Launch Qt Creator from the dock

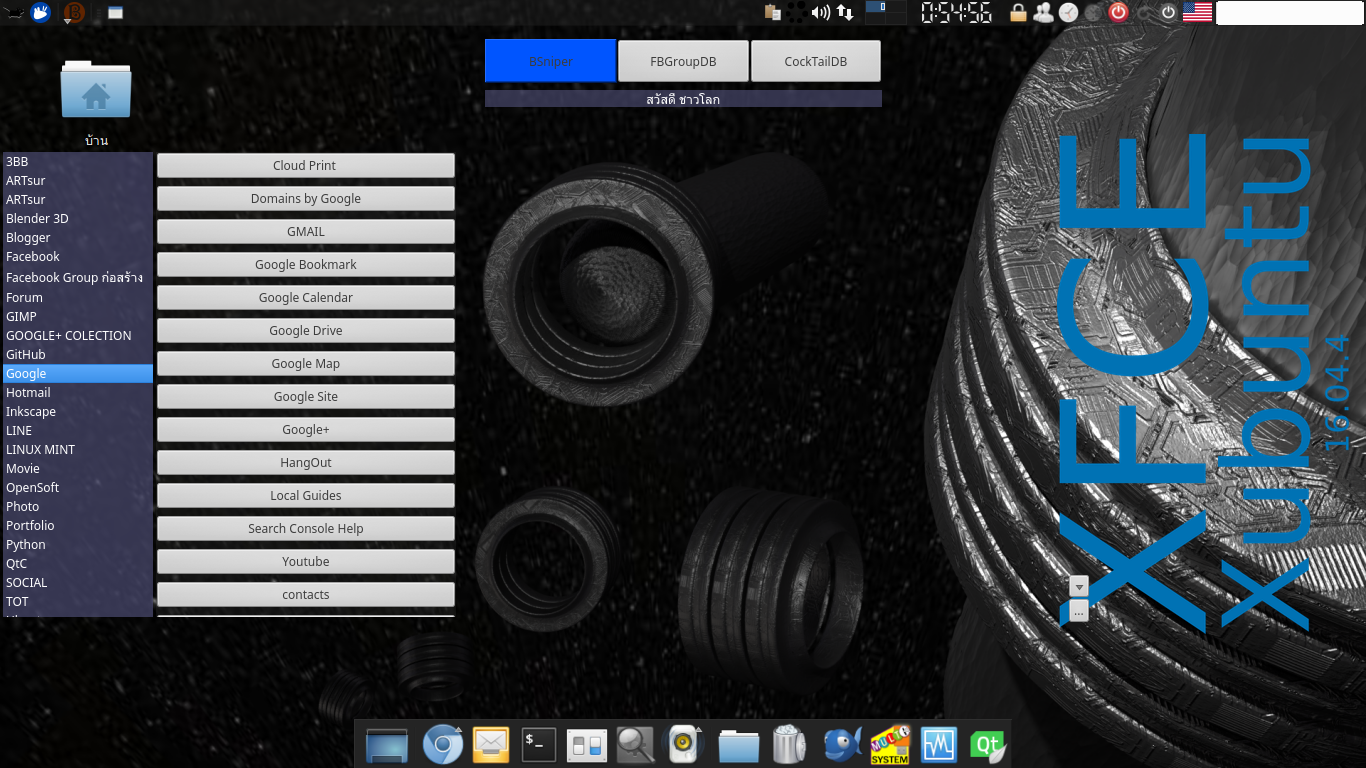coord(987,745)
